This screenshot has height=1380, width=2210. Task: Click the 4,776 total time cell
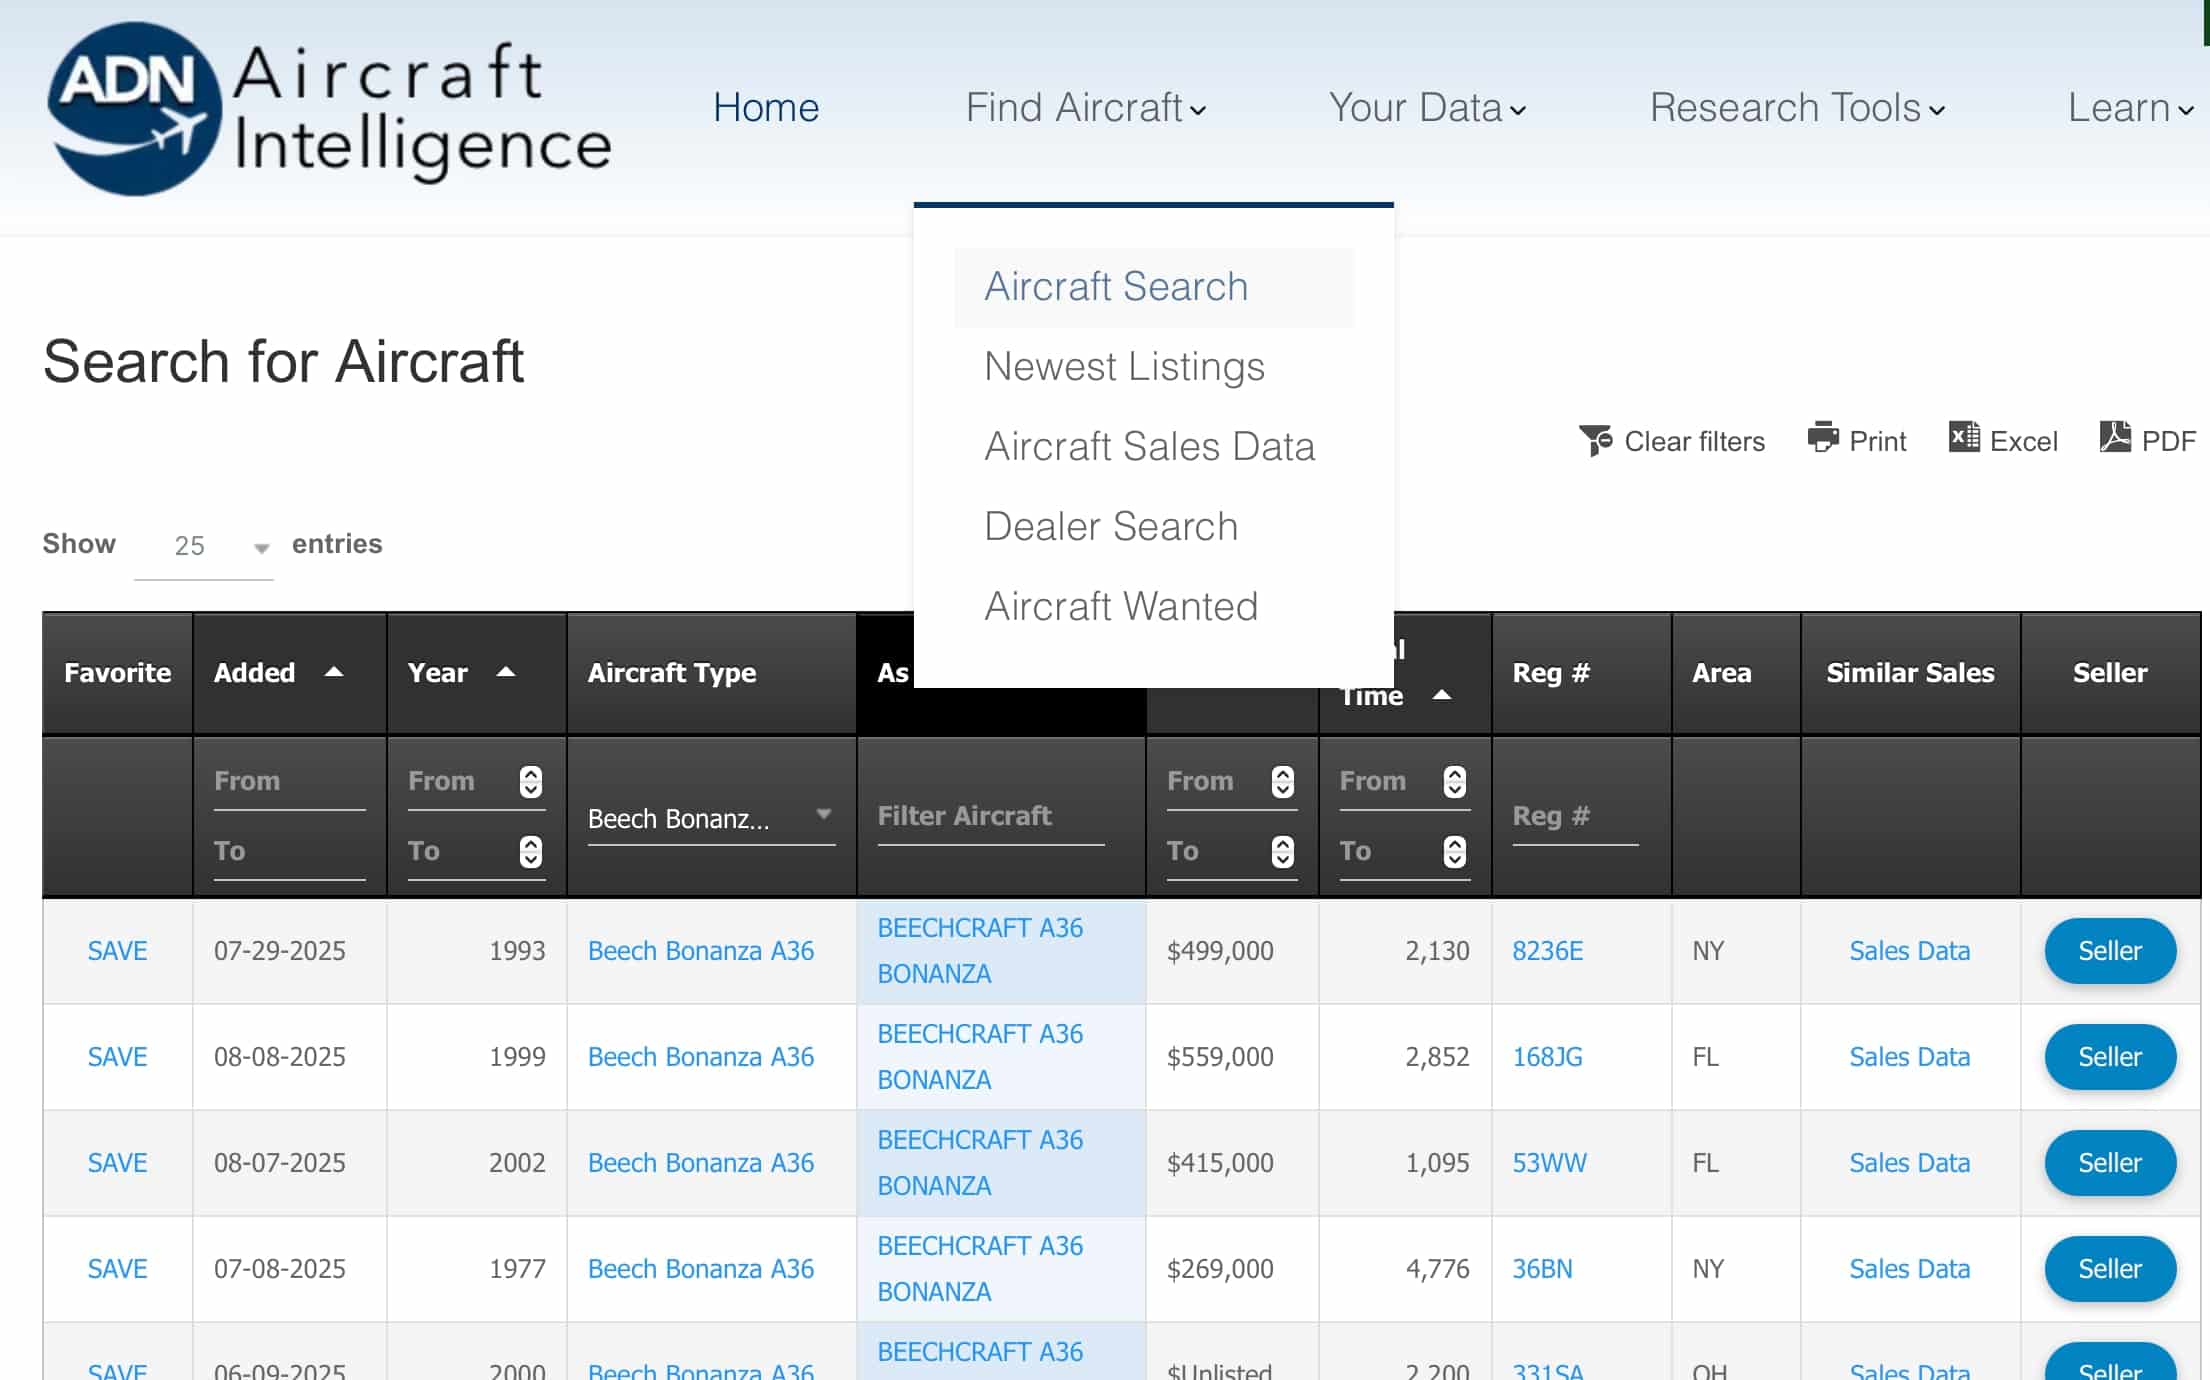[1405, 1269]
